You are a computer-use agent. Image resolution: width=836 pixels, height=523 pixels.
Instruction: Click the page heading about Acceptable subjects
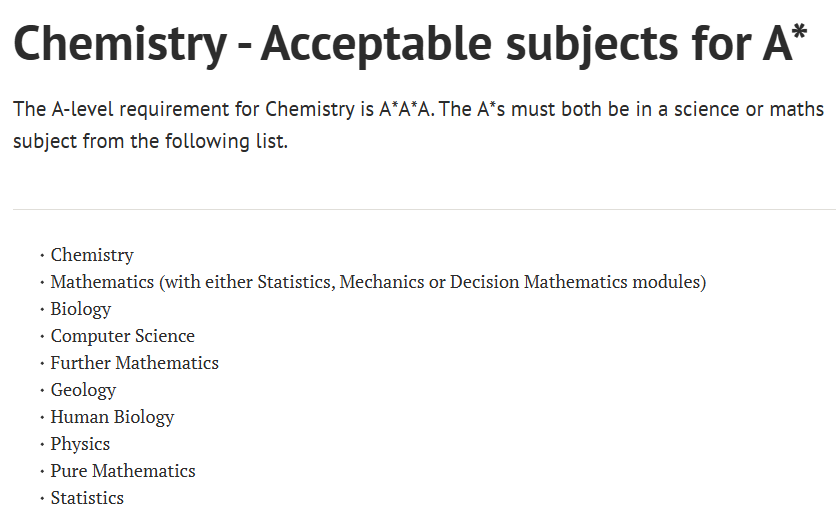point(410,45)
